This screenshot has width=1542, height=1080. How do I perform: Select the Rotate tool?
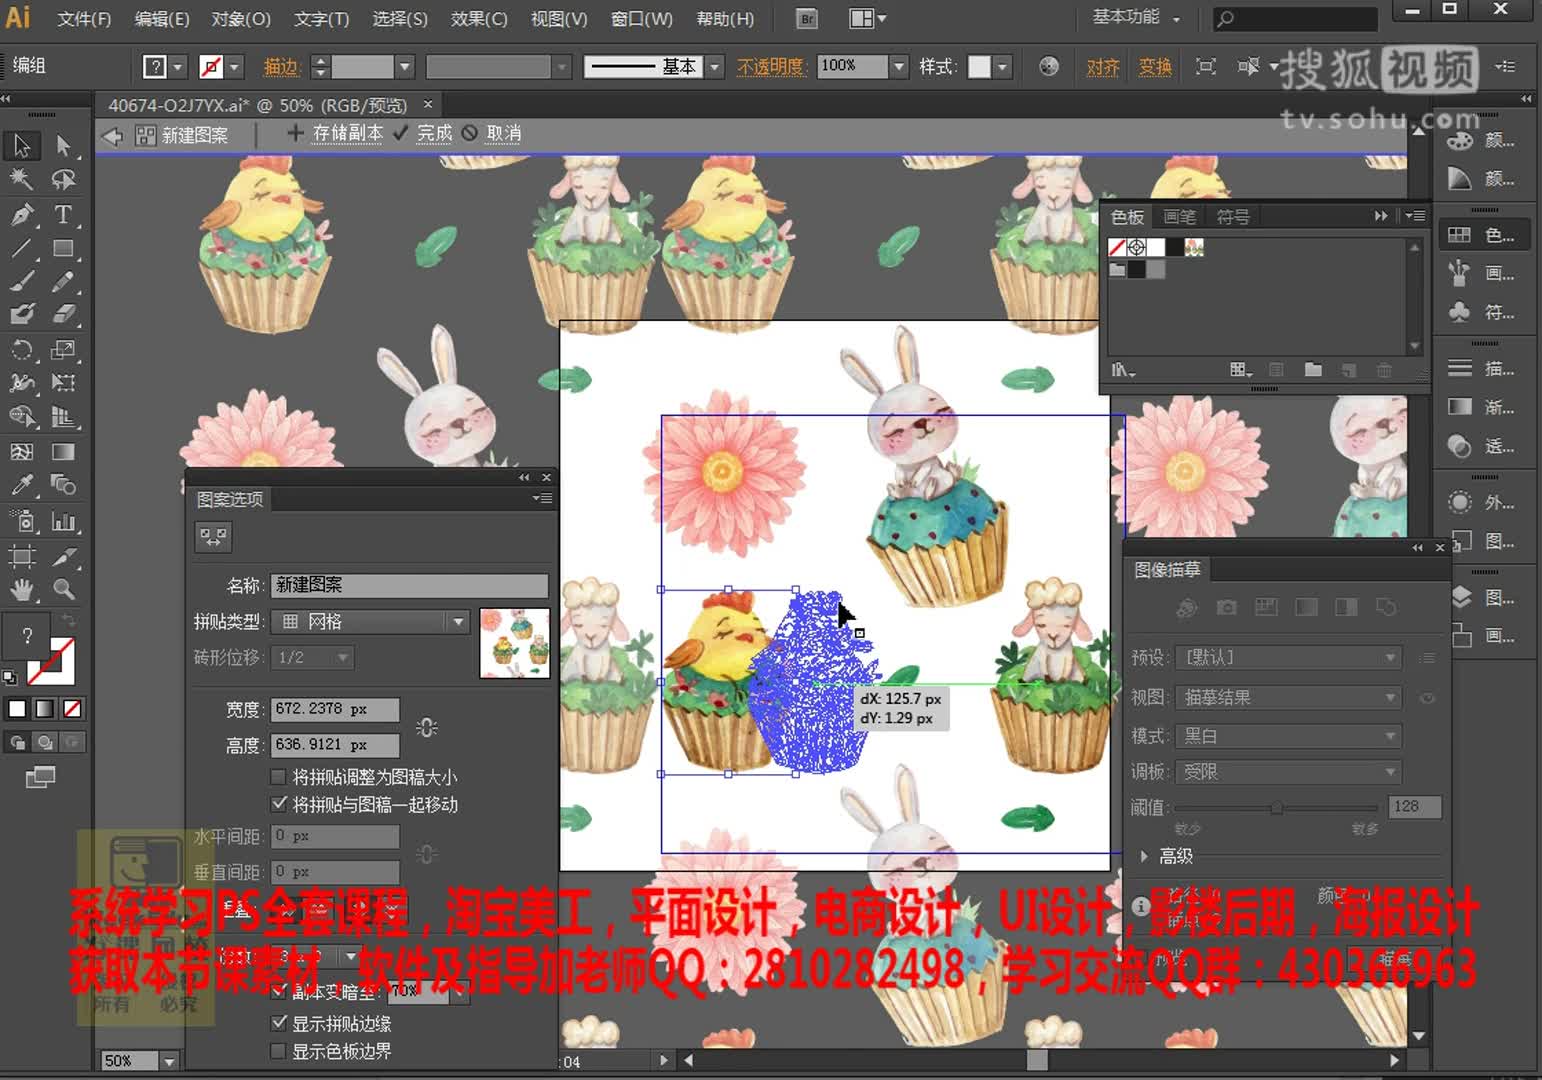coord(21,350)
